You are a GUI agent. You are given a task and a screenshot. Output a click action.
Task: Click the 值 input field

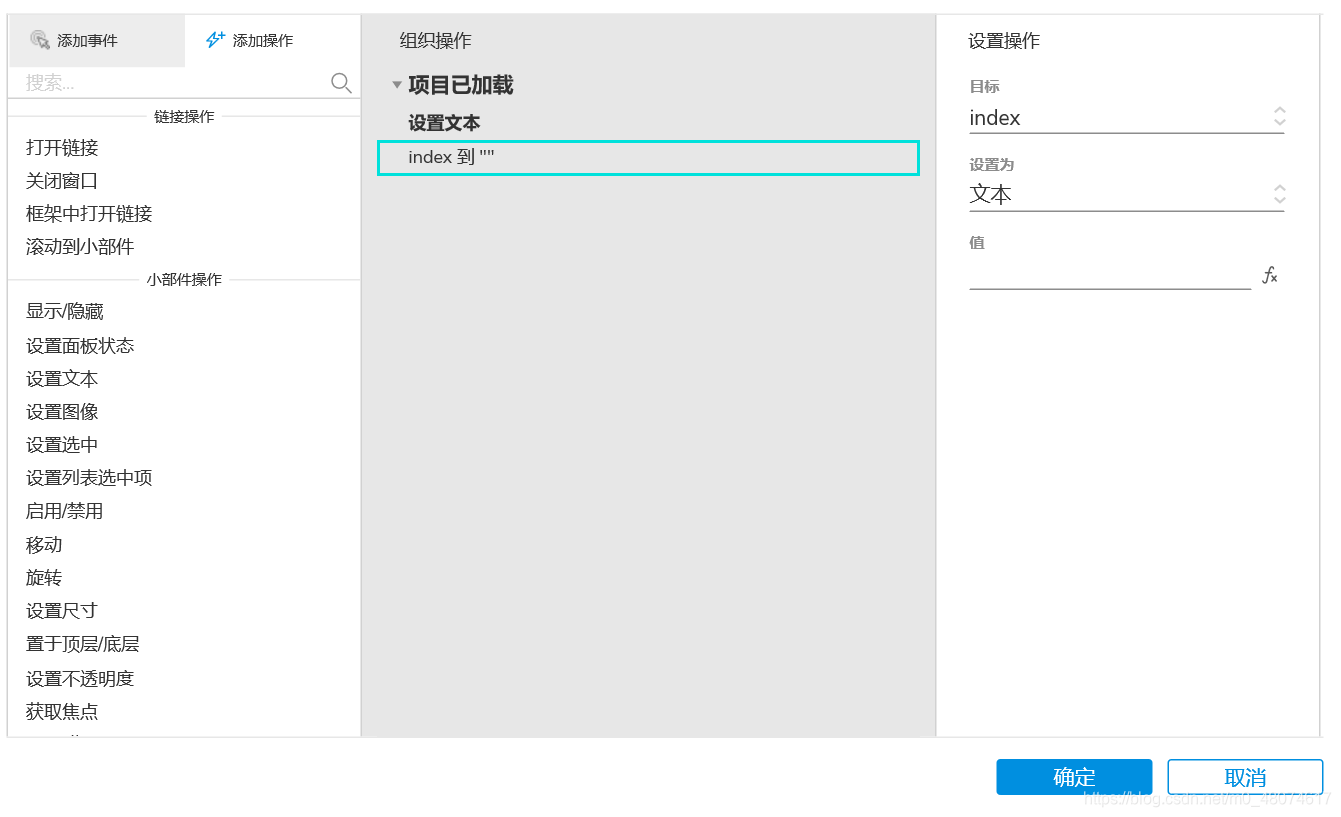1110,275
